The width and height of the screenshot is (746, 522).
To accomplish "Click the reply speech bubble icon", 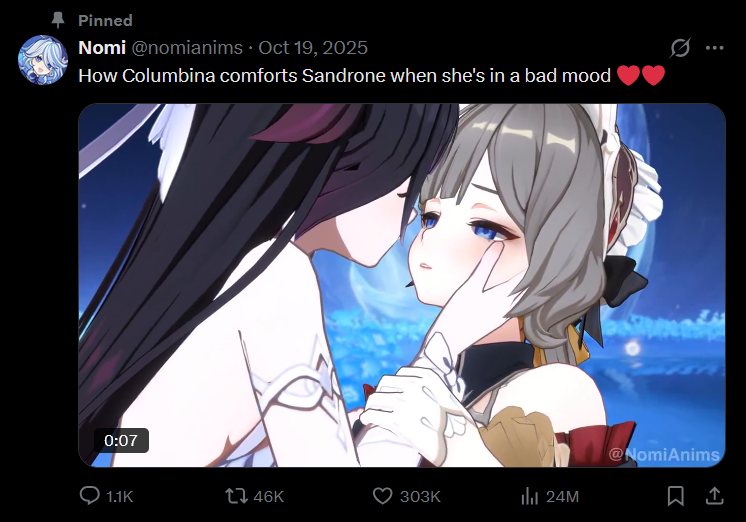I will pos(89,496).
